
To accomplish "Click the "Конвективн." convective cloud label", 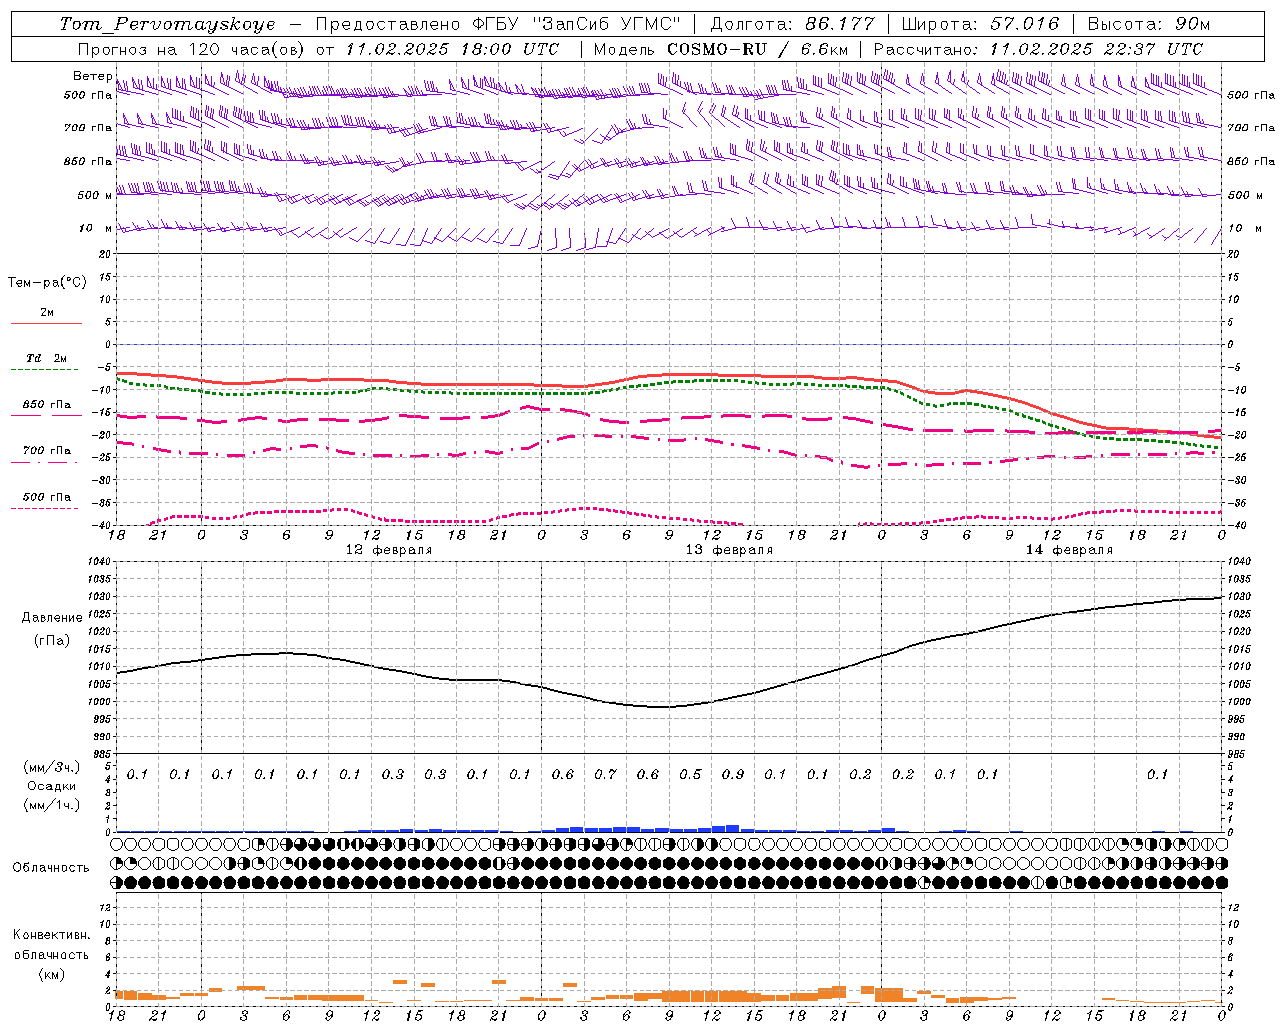I will coord(51,935).
